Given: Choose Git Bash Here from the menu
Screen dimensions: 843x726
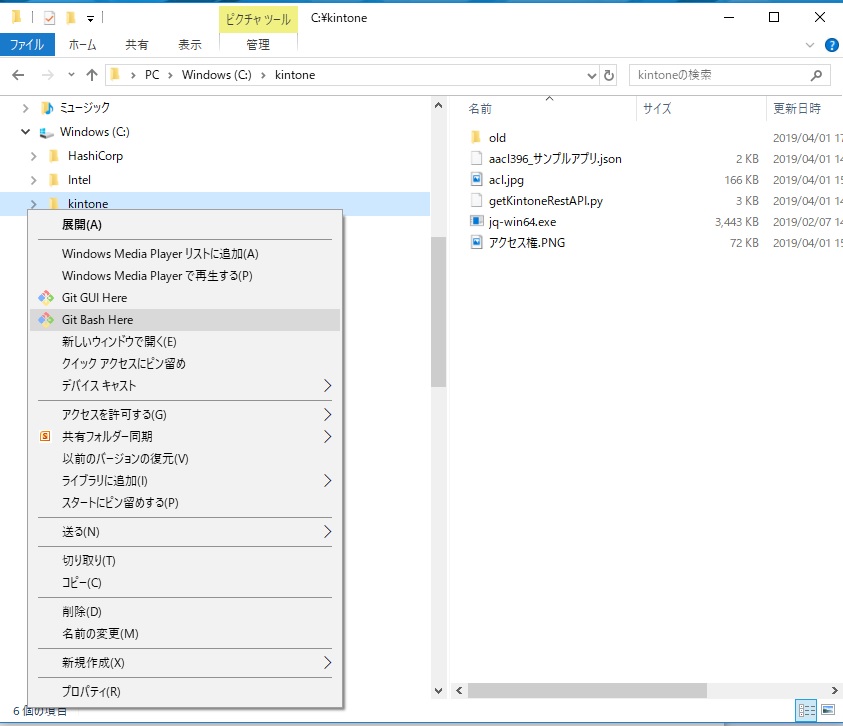Looking at the screenshot, I should point(98,319).
